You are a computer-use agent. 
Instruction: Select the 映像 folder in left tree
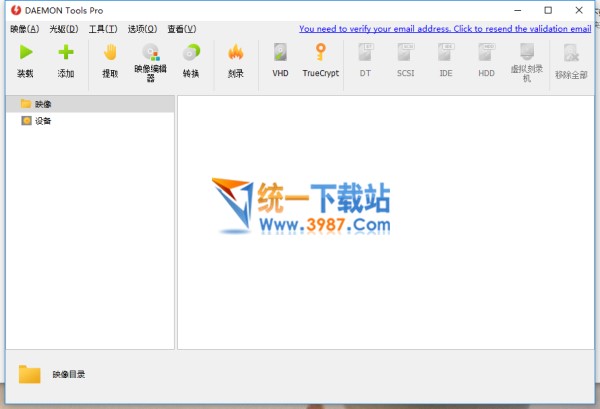pyautogui.click(x=42, y=104)
